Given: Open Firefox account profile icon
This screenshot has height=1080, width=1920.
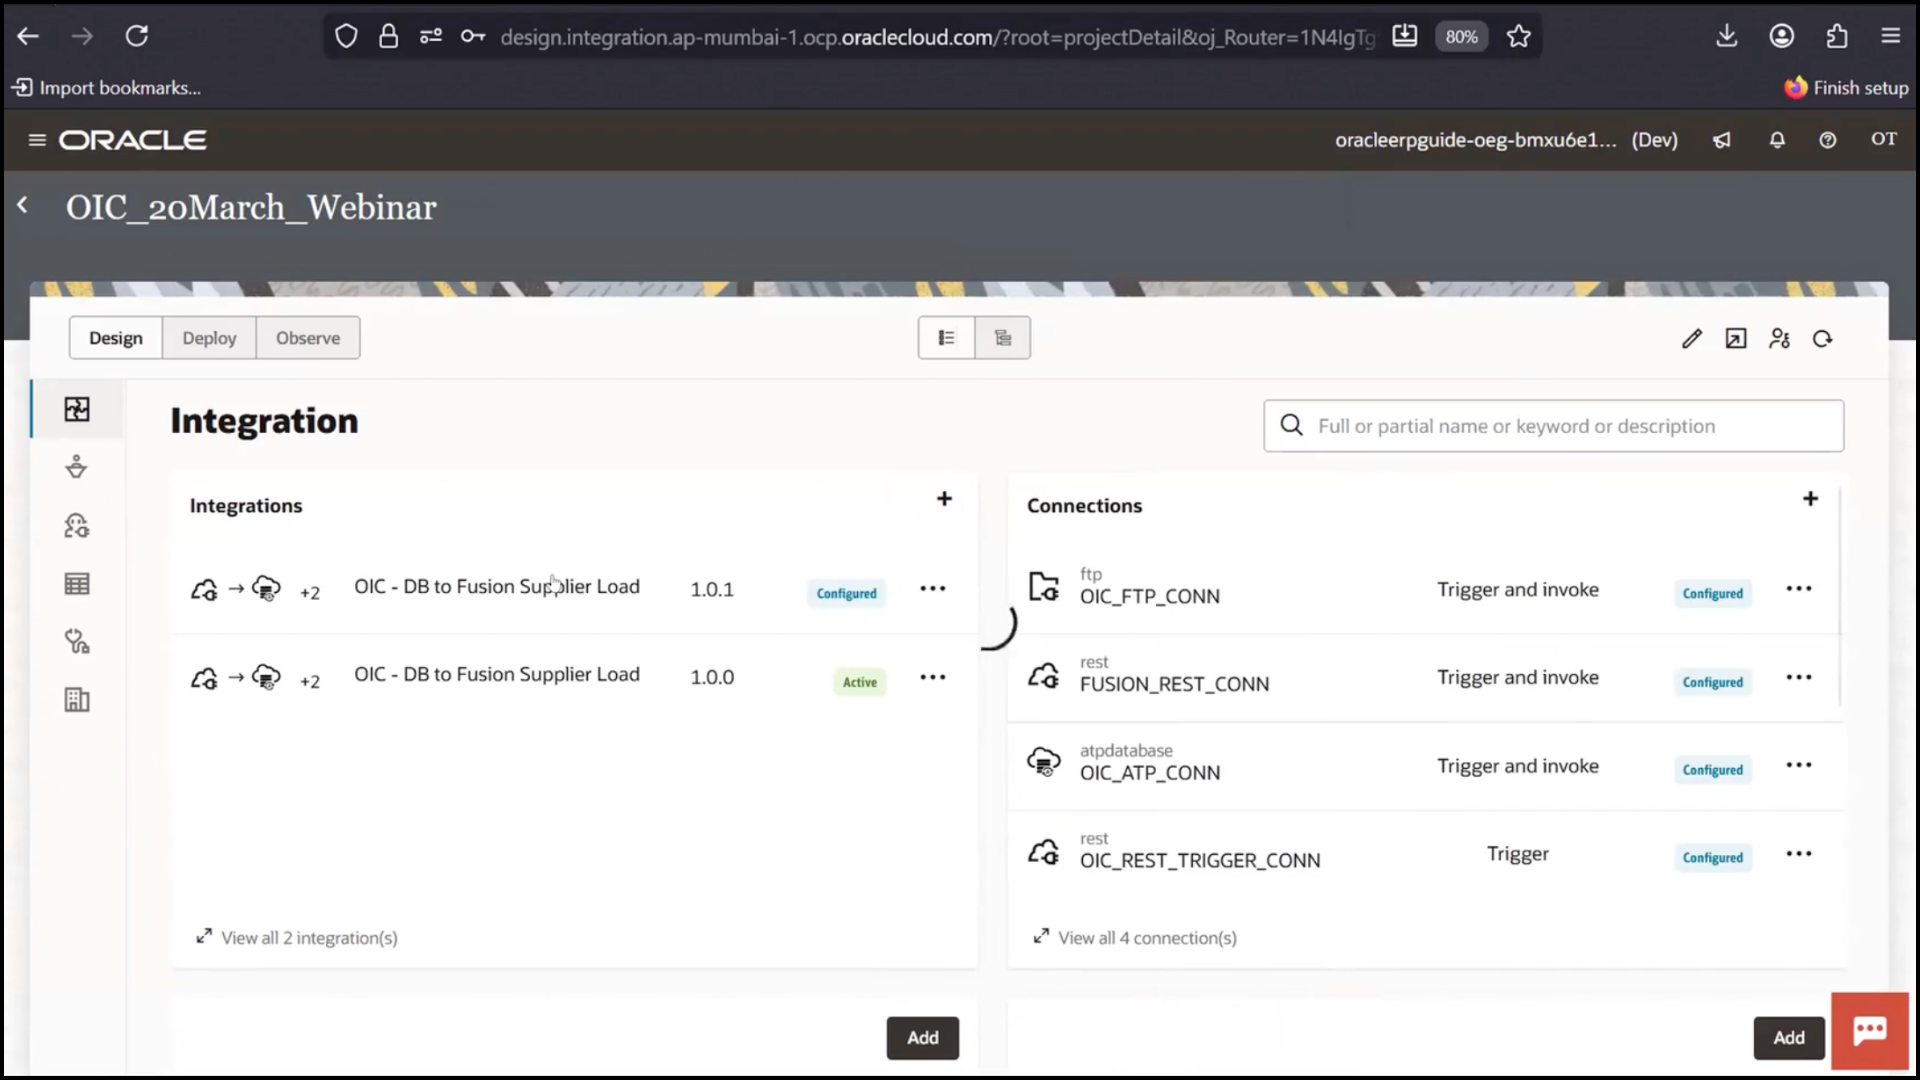Looking at the screenshot, I should click(1781, 37).
